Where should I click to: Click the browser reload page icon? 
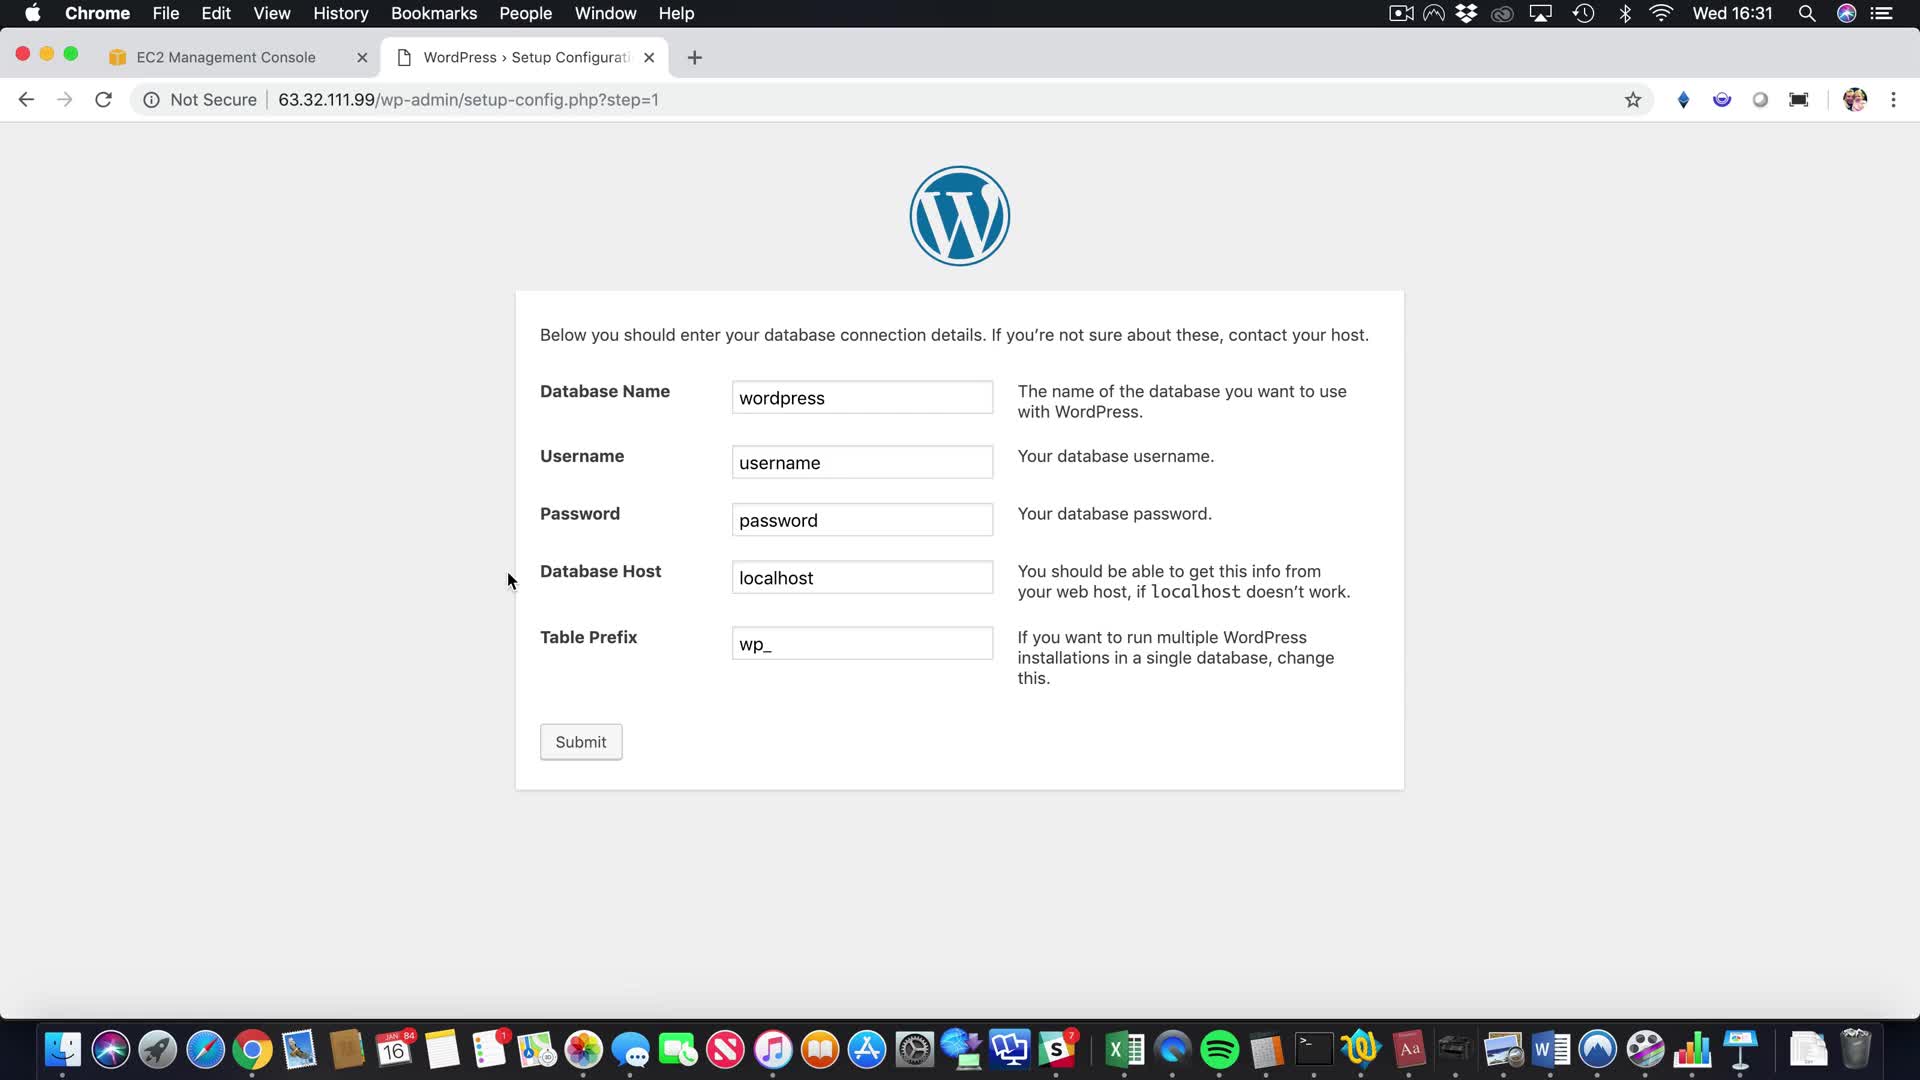pyautogui.click(x=103, y=100)
